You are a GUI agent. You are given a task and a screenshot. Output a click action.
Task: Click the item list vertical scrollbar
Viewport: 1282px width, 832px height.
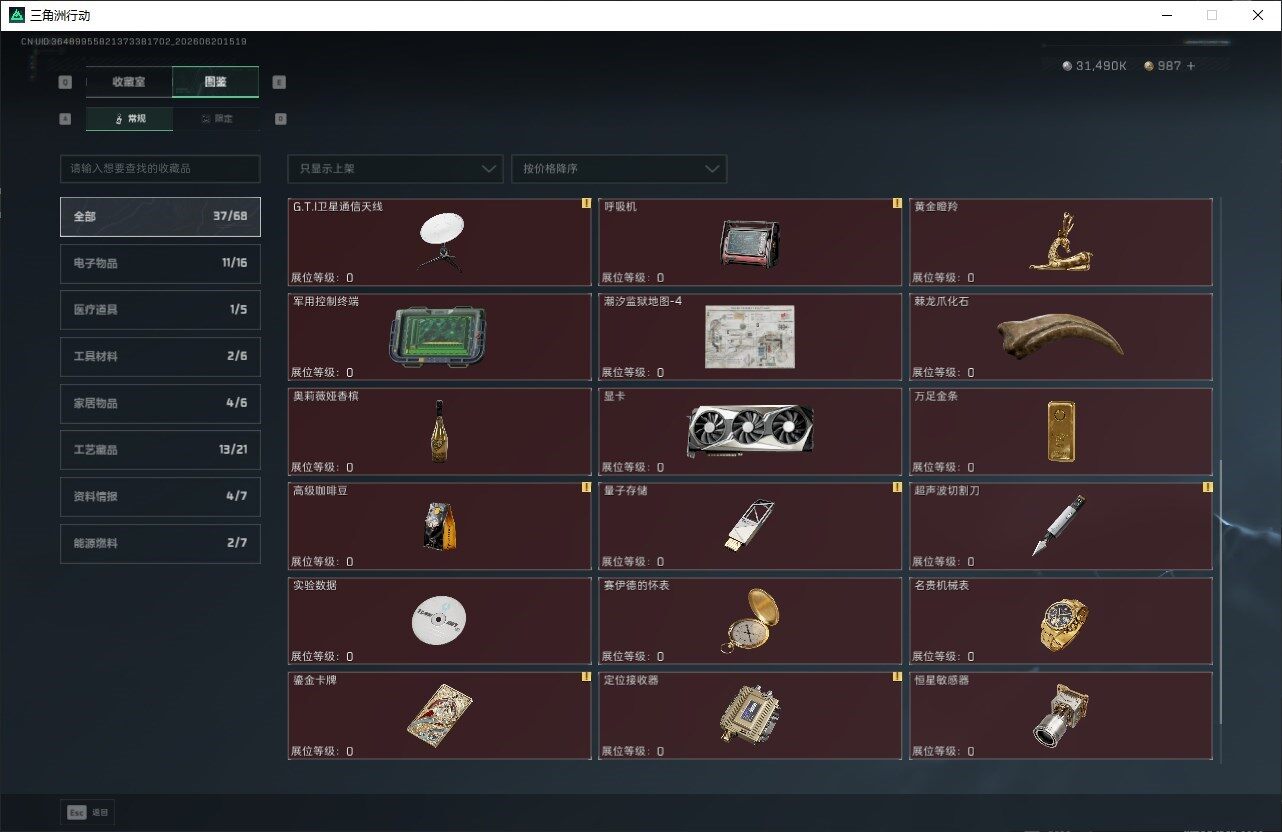click(1219, 590)
